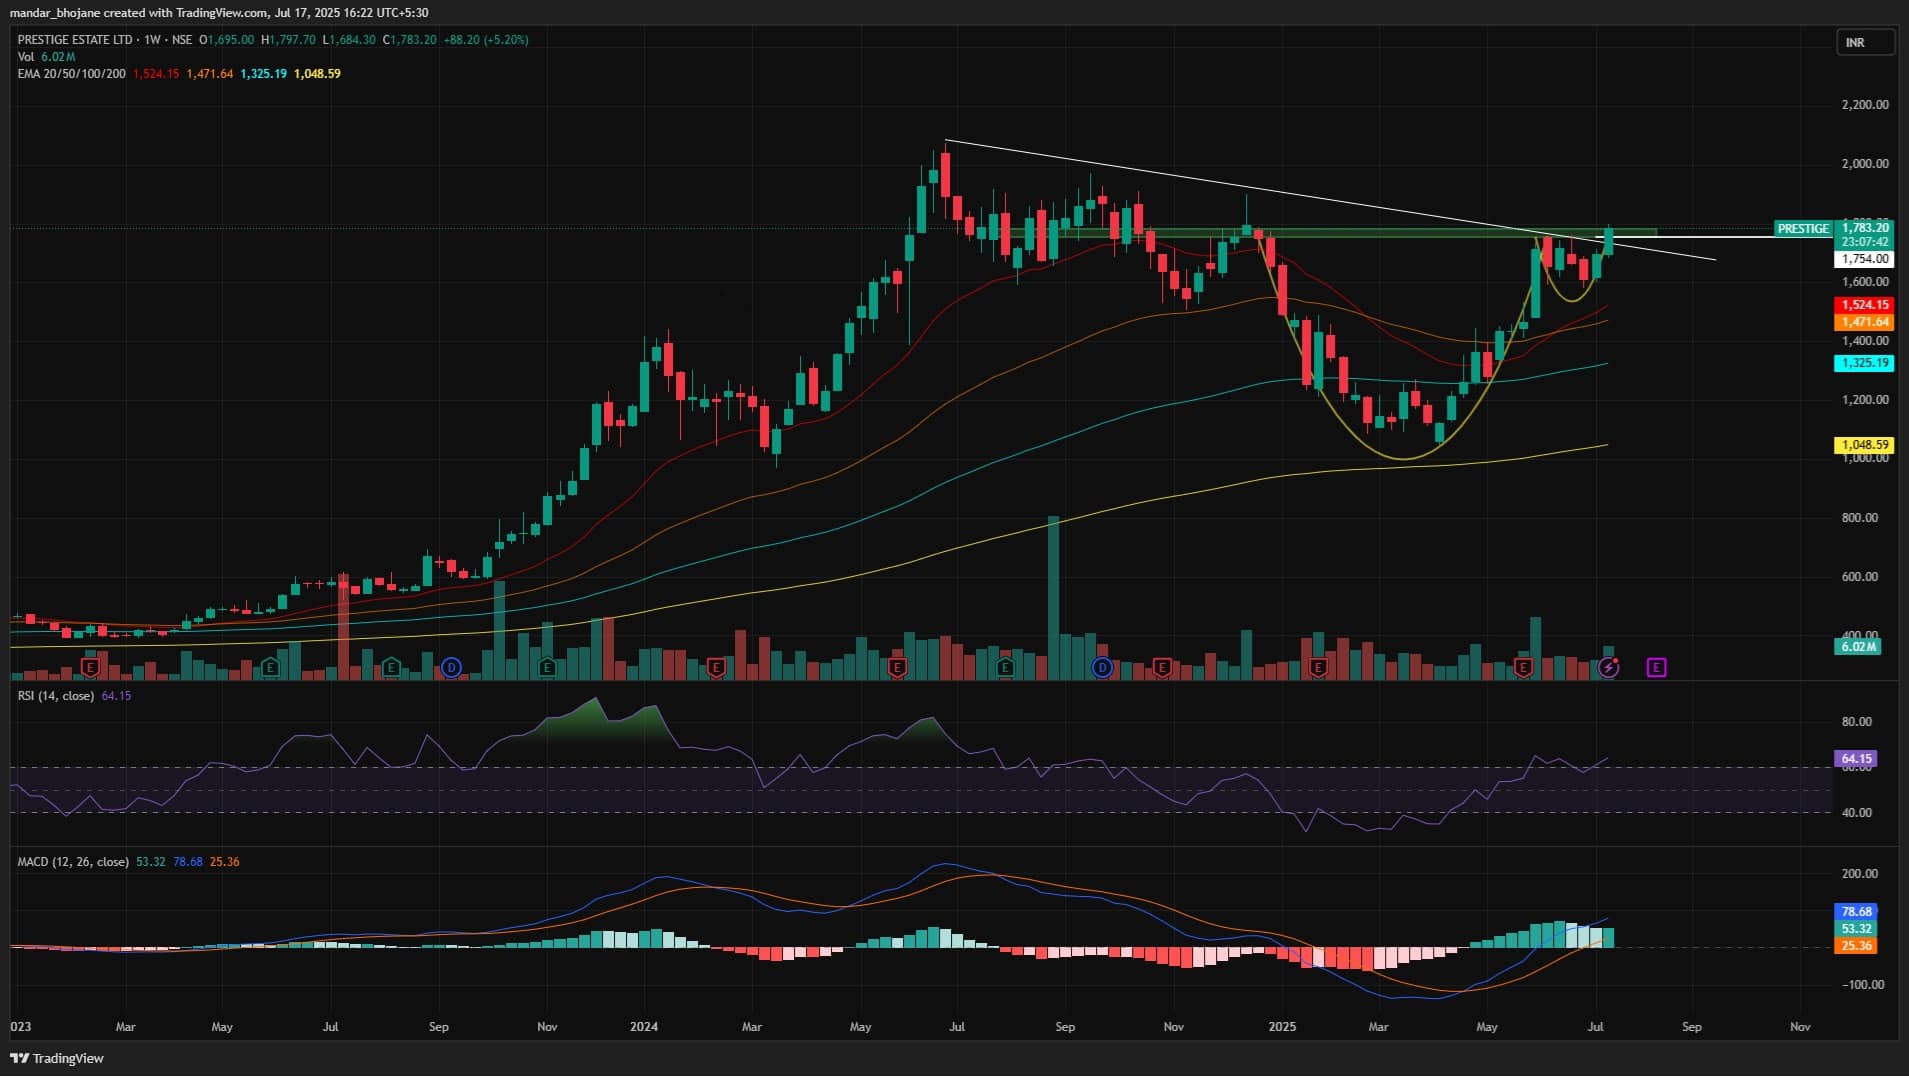The image size is (1909, 1078).
Task: Click the green earnings marker before June 2023
Action: click(269, 667)
